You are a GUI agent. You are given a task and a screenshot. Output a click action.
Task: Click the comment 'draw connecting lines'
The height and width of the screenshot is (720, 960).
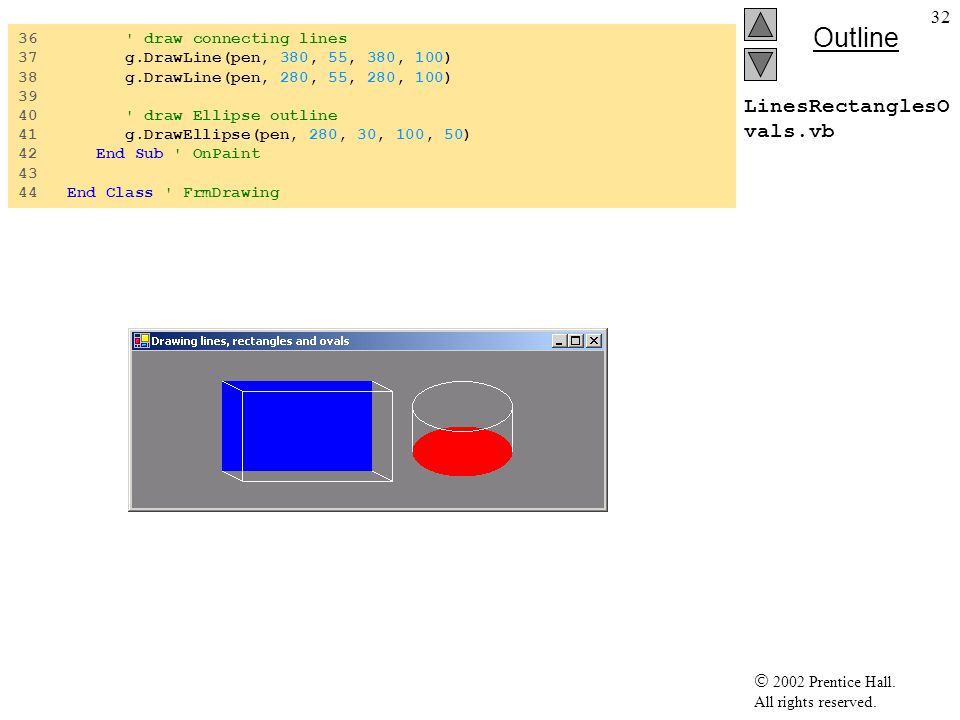237,38
